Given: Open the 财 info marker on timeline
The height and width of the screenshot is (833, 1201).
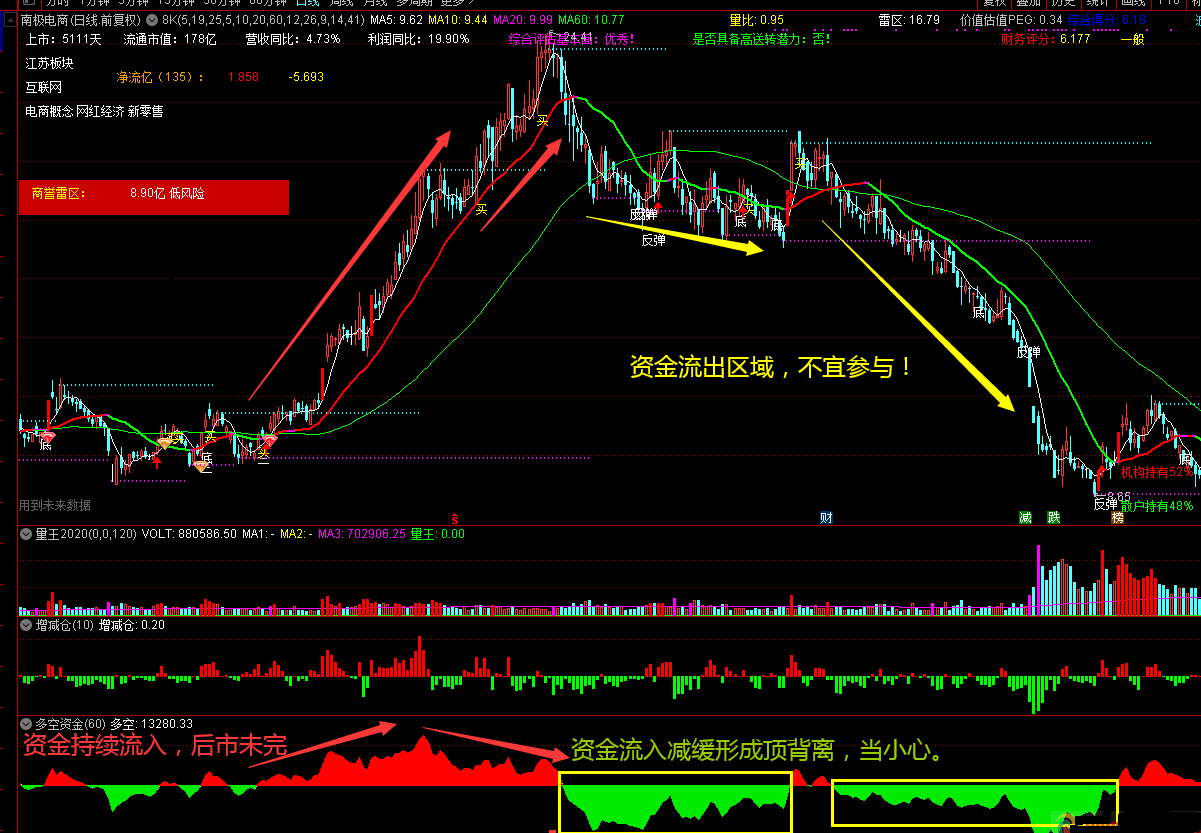Looking at the screenshot, I should [826, 517].
